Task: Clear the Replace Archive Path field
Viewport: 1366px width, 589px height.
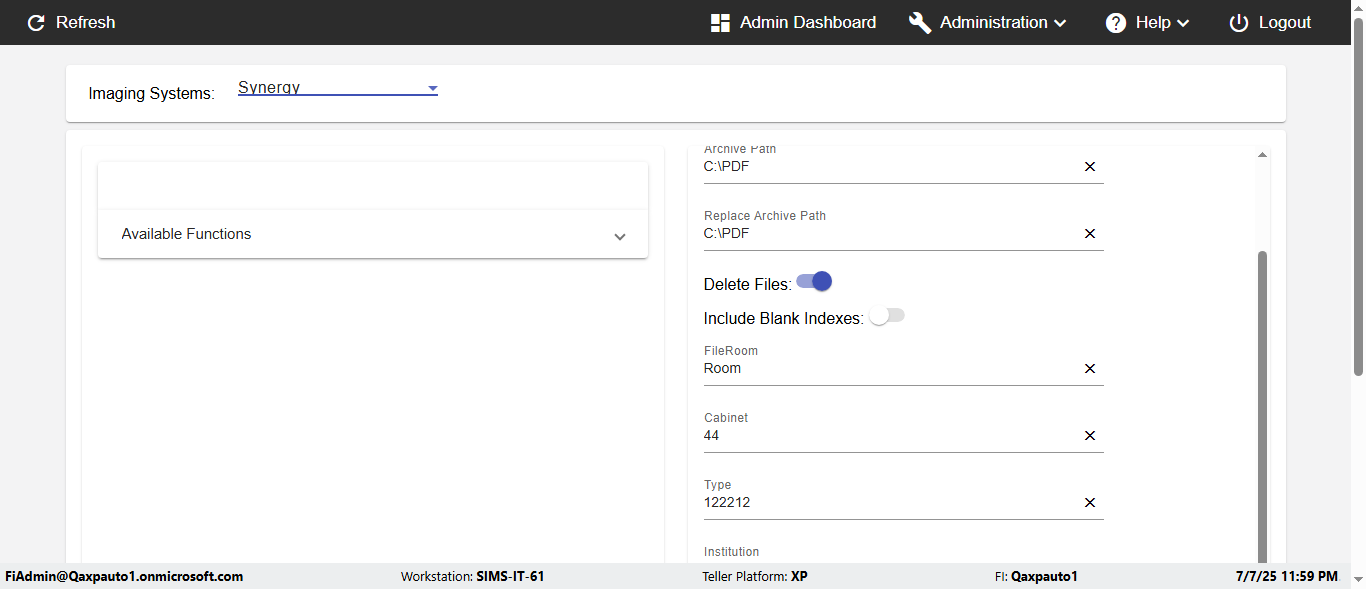Action: coord(1090,234)
